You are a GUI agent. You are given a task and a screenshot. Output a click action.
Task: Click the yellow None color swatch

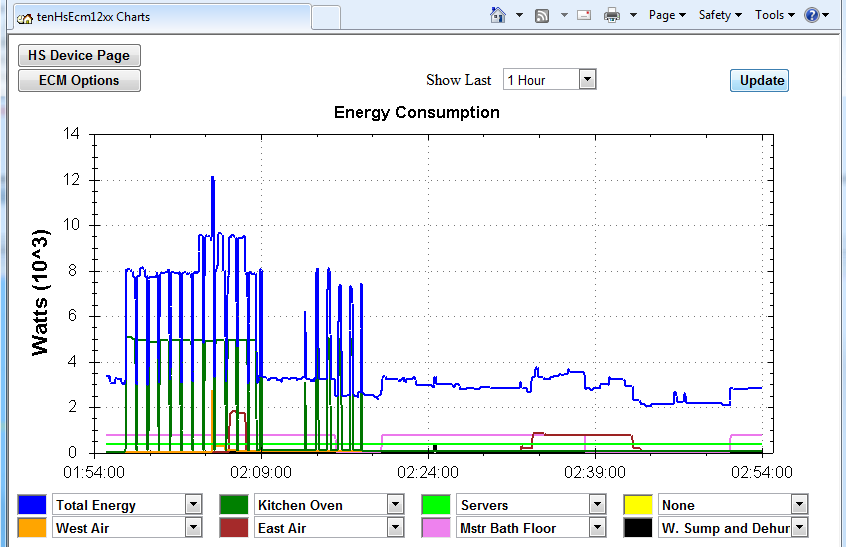pos(638,505)
